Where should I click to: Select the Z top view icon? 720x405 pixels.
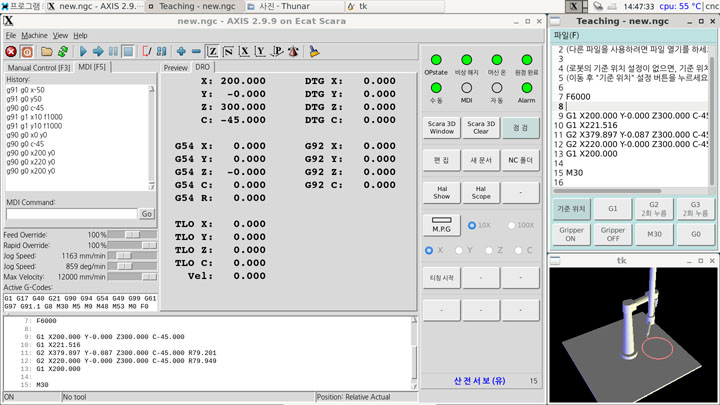[212, 52]
